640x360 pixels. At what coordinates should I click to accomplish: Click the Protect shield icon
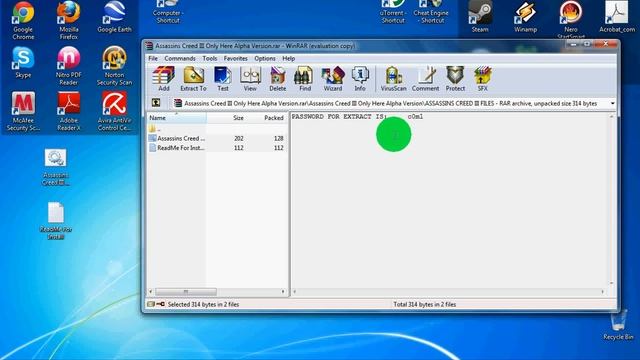455,79
